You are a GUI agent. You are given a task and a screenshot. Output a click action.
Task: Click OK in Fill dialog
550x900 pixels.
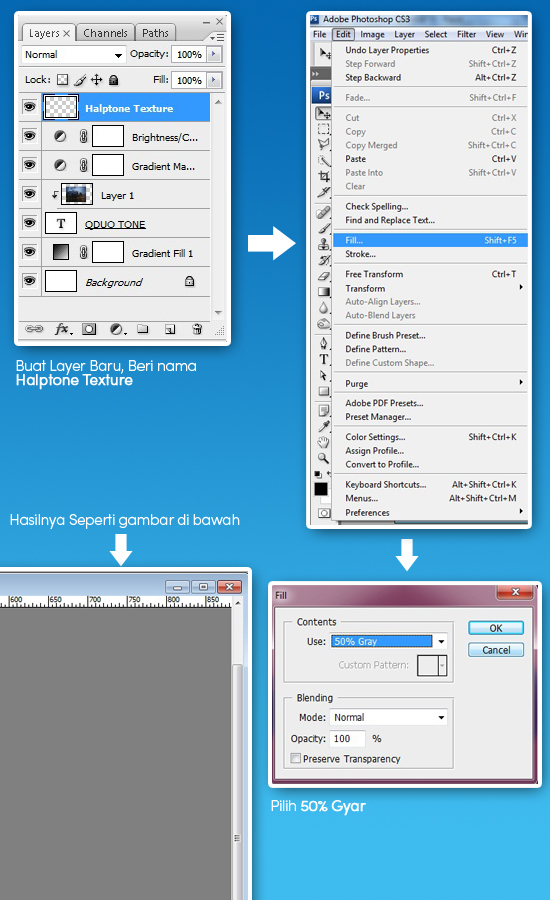pos(496,628)
